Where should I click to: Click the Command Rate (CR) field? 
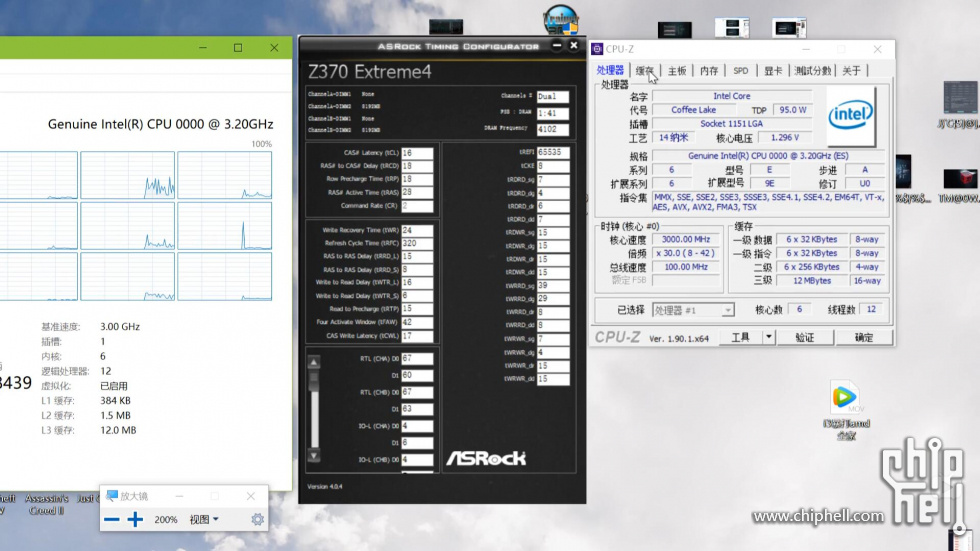click(x=418, y=206)
